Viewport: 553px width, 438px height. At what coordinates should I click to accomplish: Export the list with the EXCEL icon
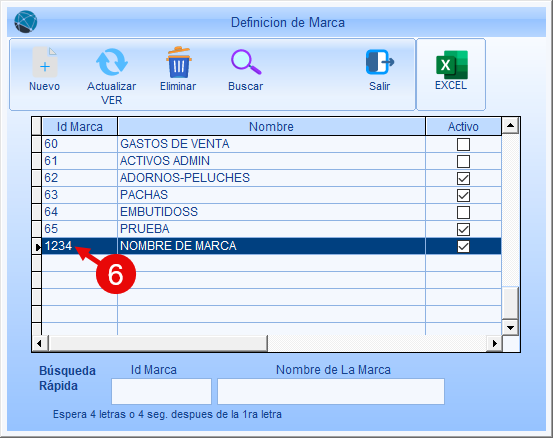tap(452, 65)
